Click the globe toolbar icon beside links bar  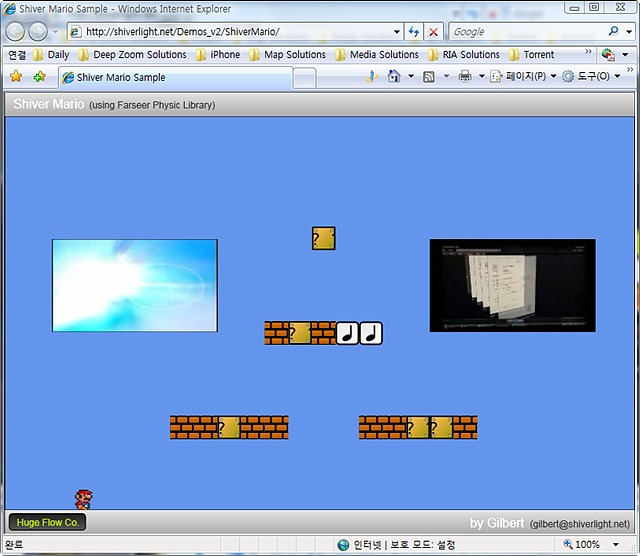(608, 55)
